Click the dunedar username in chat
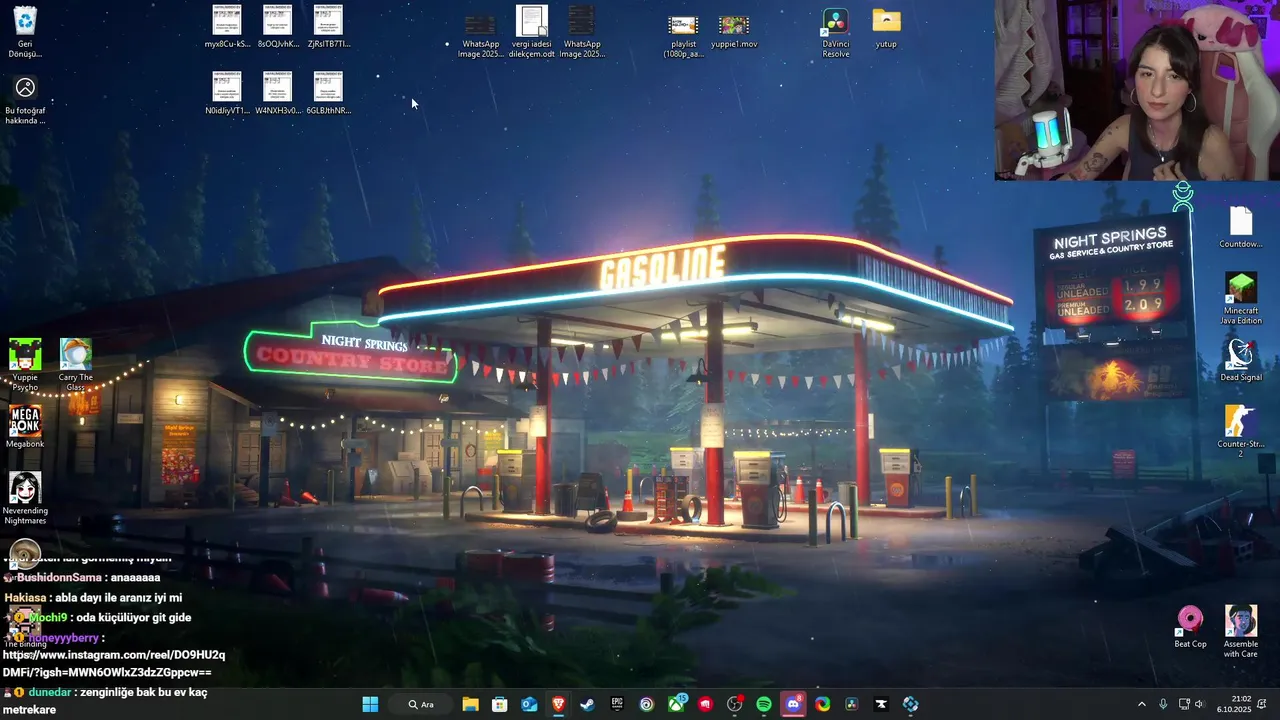The image size is (1280, 720). tap(51, 691)
